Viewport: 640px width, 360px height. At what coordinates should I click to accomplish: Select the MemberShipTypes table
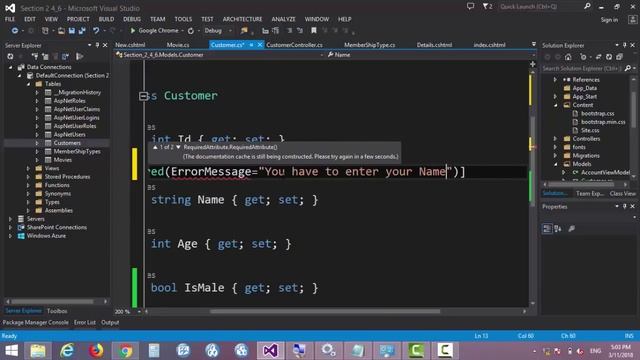77,151
